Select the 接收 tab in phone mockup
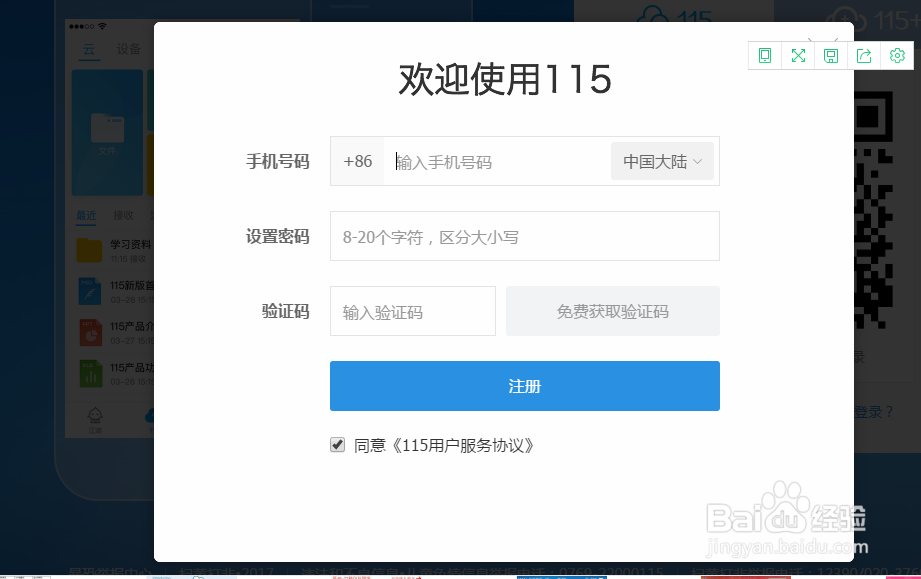921x579 pixels. click(123, 216)
